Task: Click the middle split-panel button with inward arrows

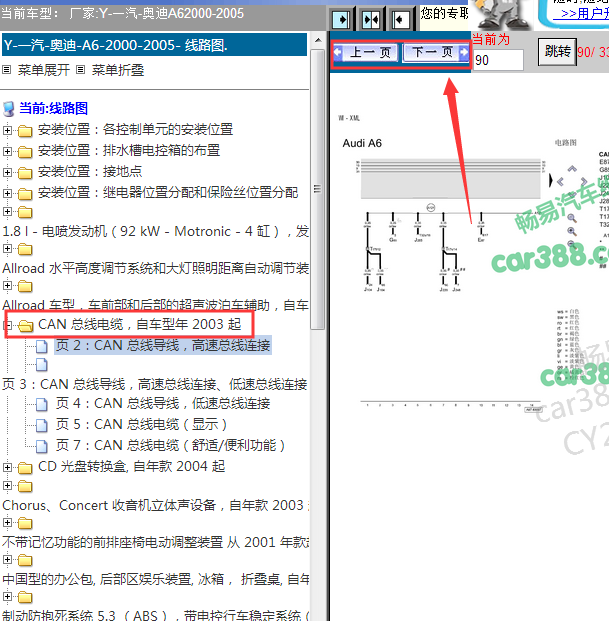Action: click(371, 19)
